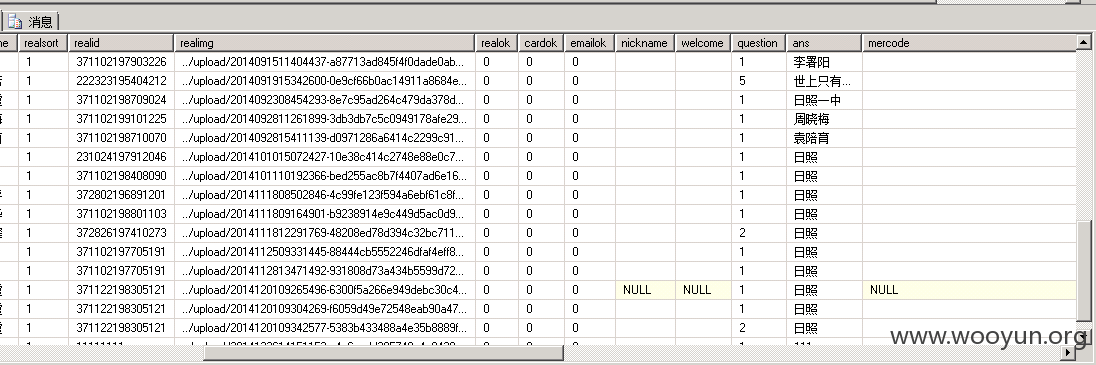Select realid cell 371102198408090

point(121,176)
